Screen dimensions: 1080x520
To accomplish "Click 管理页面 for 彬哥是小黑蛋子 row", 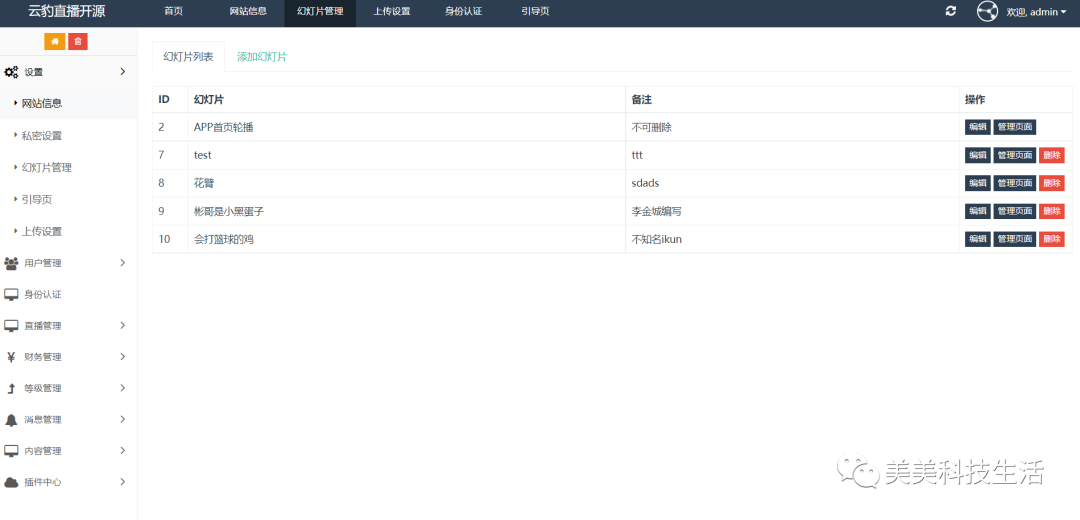I will (x=1015, y=211).
